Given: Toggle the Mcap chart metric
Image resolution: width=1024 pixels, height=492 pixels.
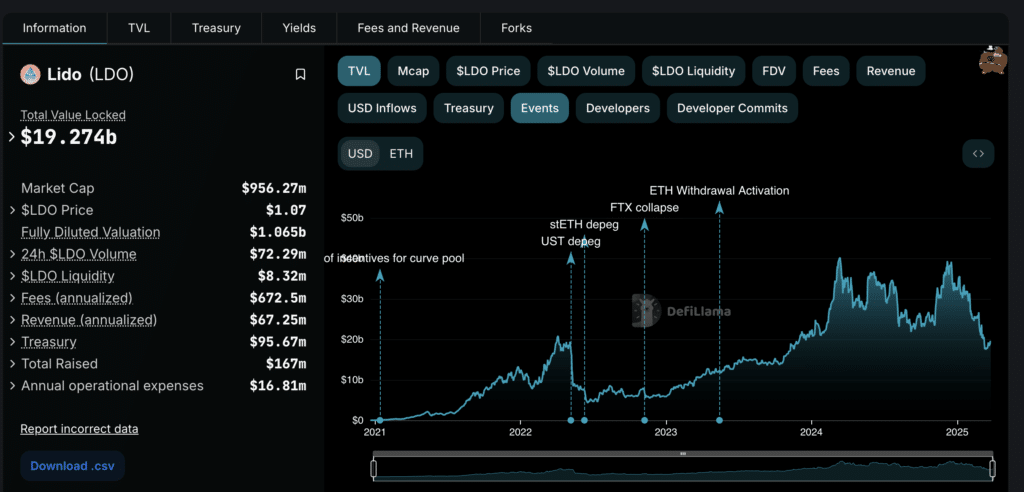Looking at the screenshot, I should click(x=413, y=71).
